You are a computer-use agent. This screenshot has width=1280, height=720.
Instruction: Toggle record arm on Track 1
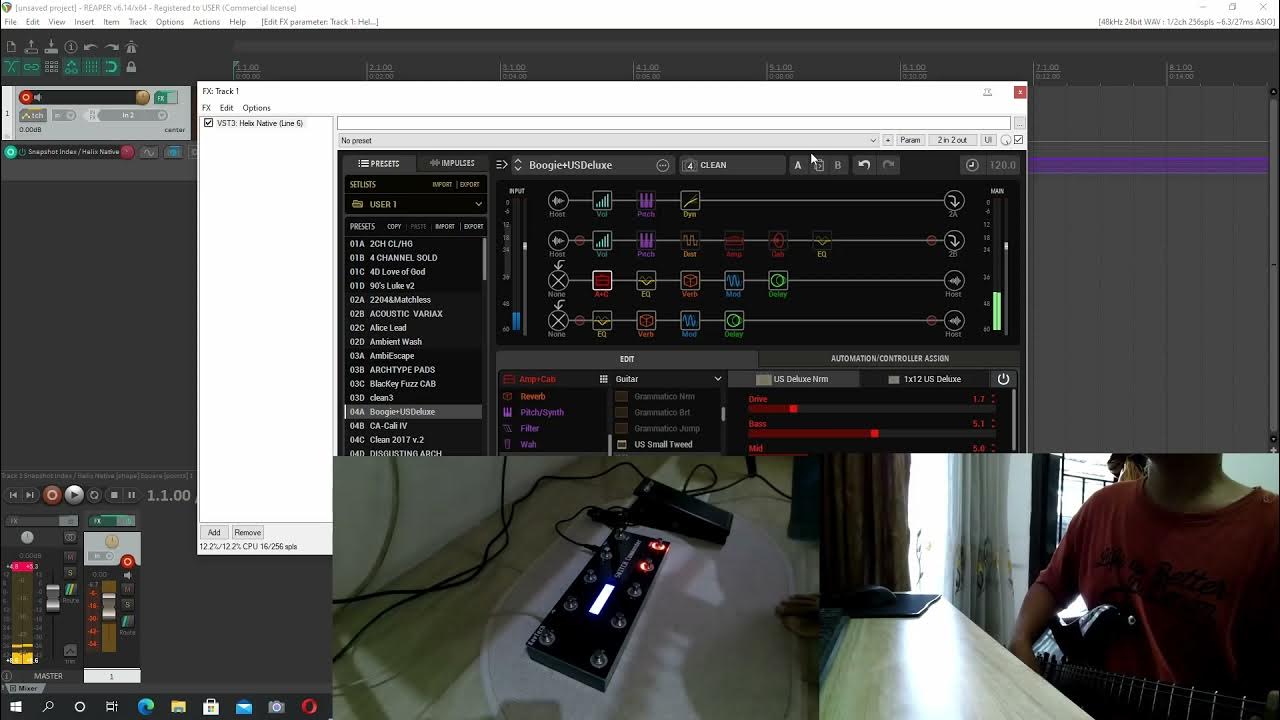click(26, 97)
